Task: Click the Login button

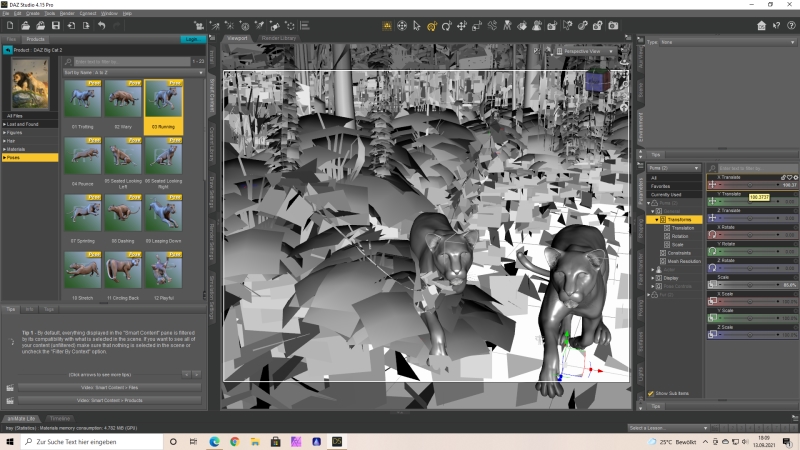Action: coord(192,39)
